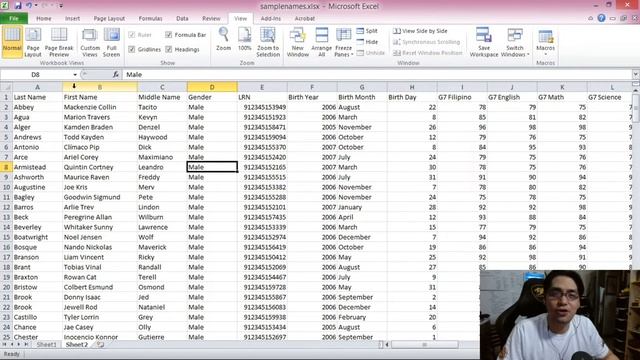Open Excel Help question mark
Image resolution: width=640 pixels, height=360 pixels.
click(601, 18)
